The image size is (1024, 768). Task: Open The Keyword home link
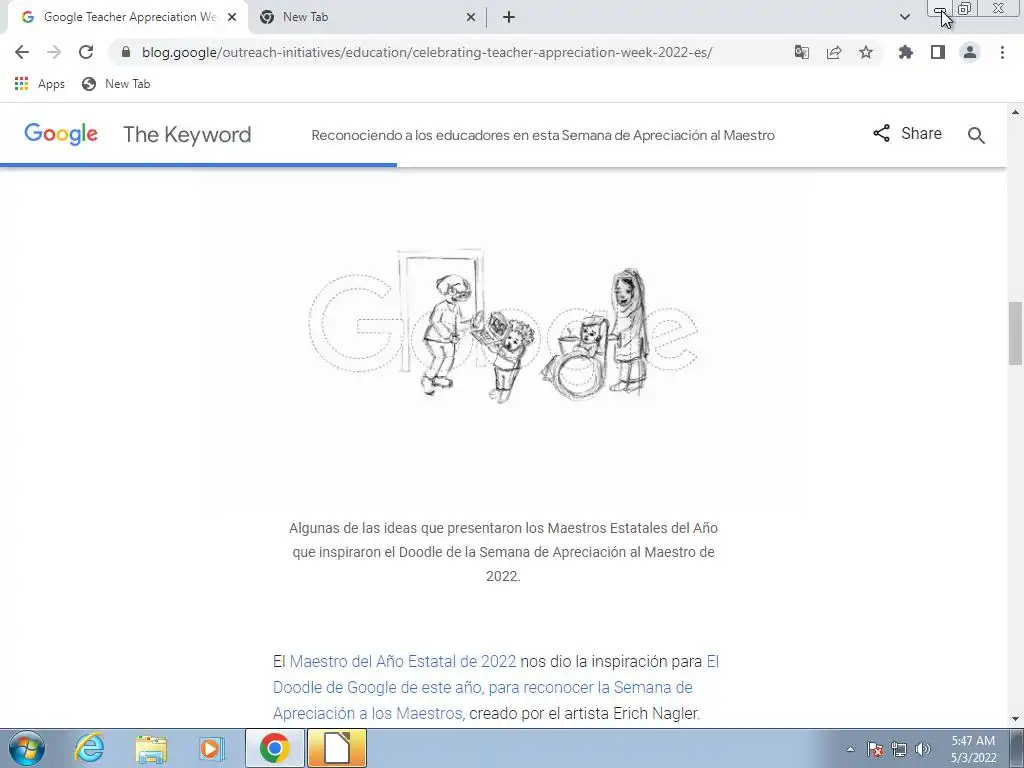tap(187, 135)
